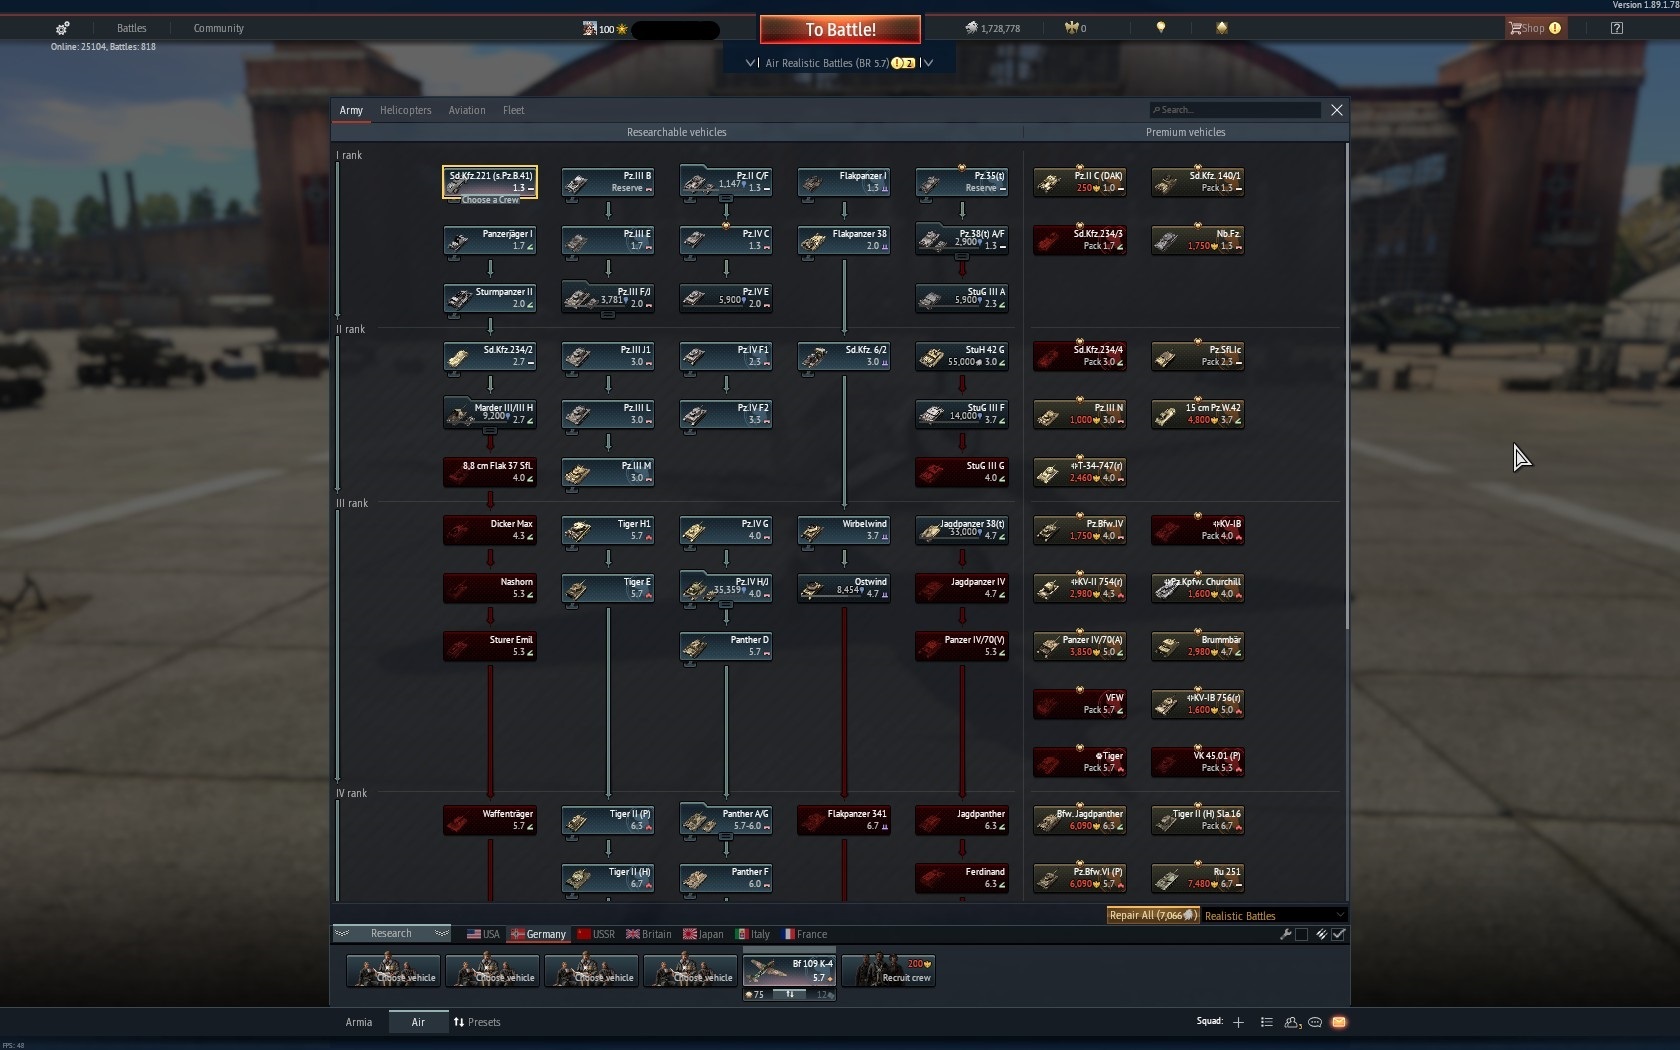Toggle the auto-refill ammo checkbox
Screen dimensions: 1680x1050
click(x=1339, y=934)
